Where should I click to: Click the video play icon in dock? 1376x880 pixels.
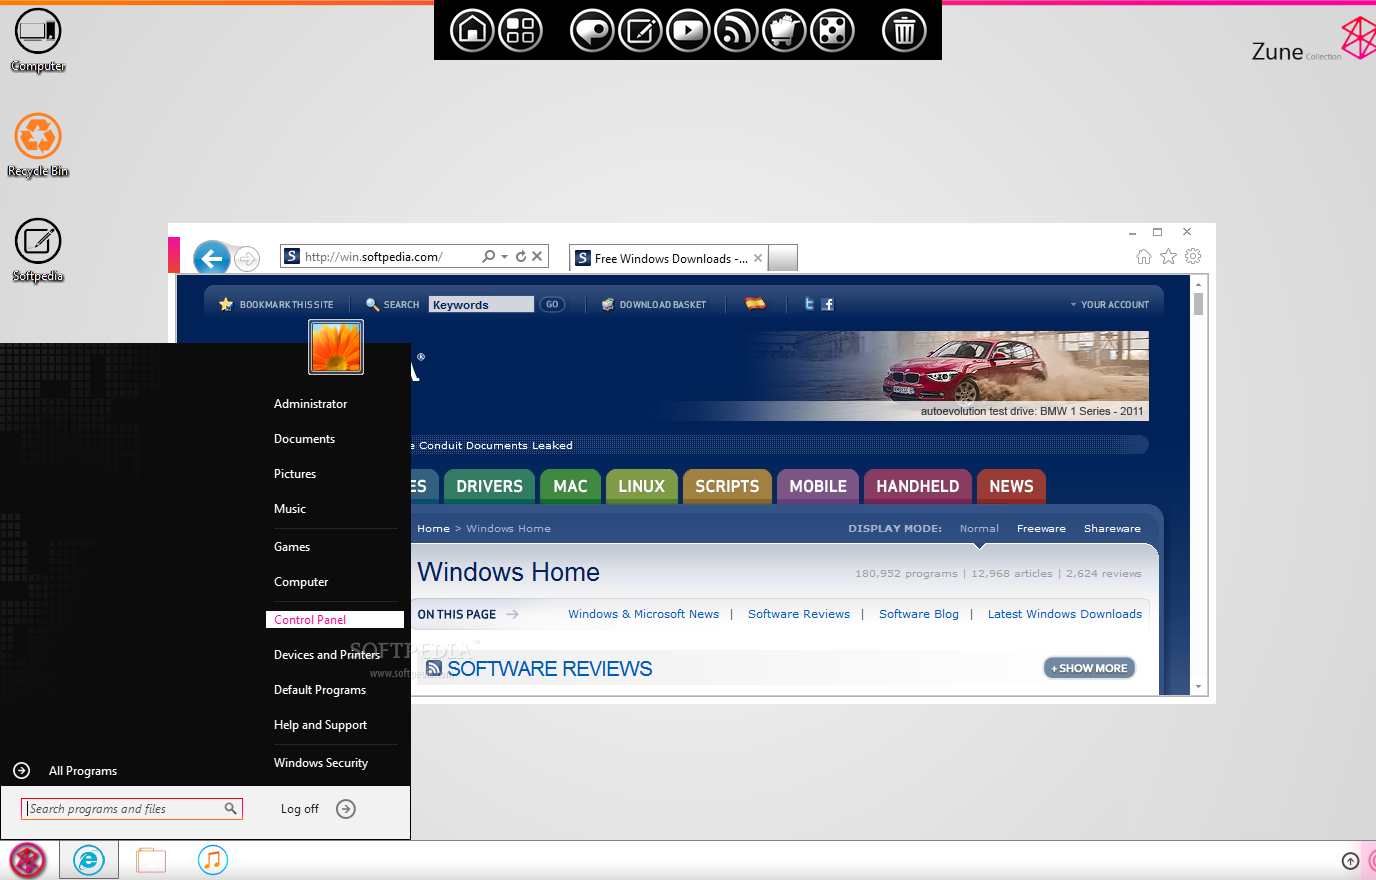688,30
